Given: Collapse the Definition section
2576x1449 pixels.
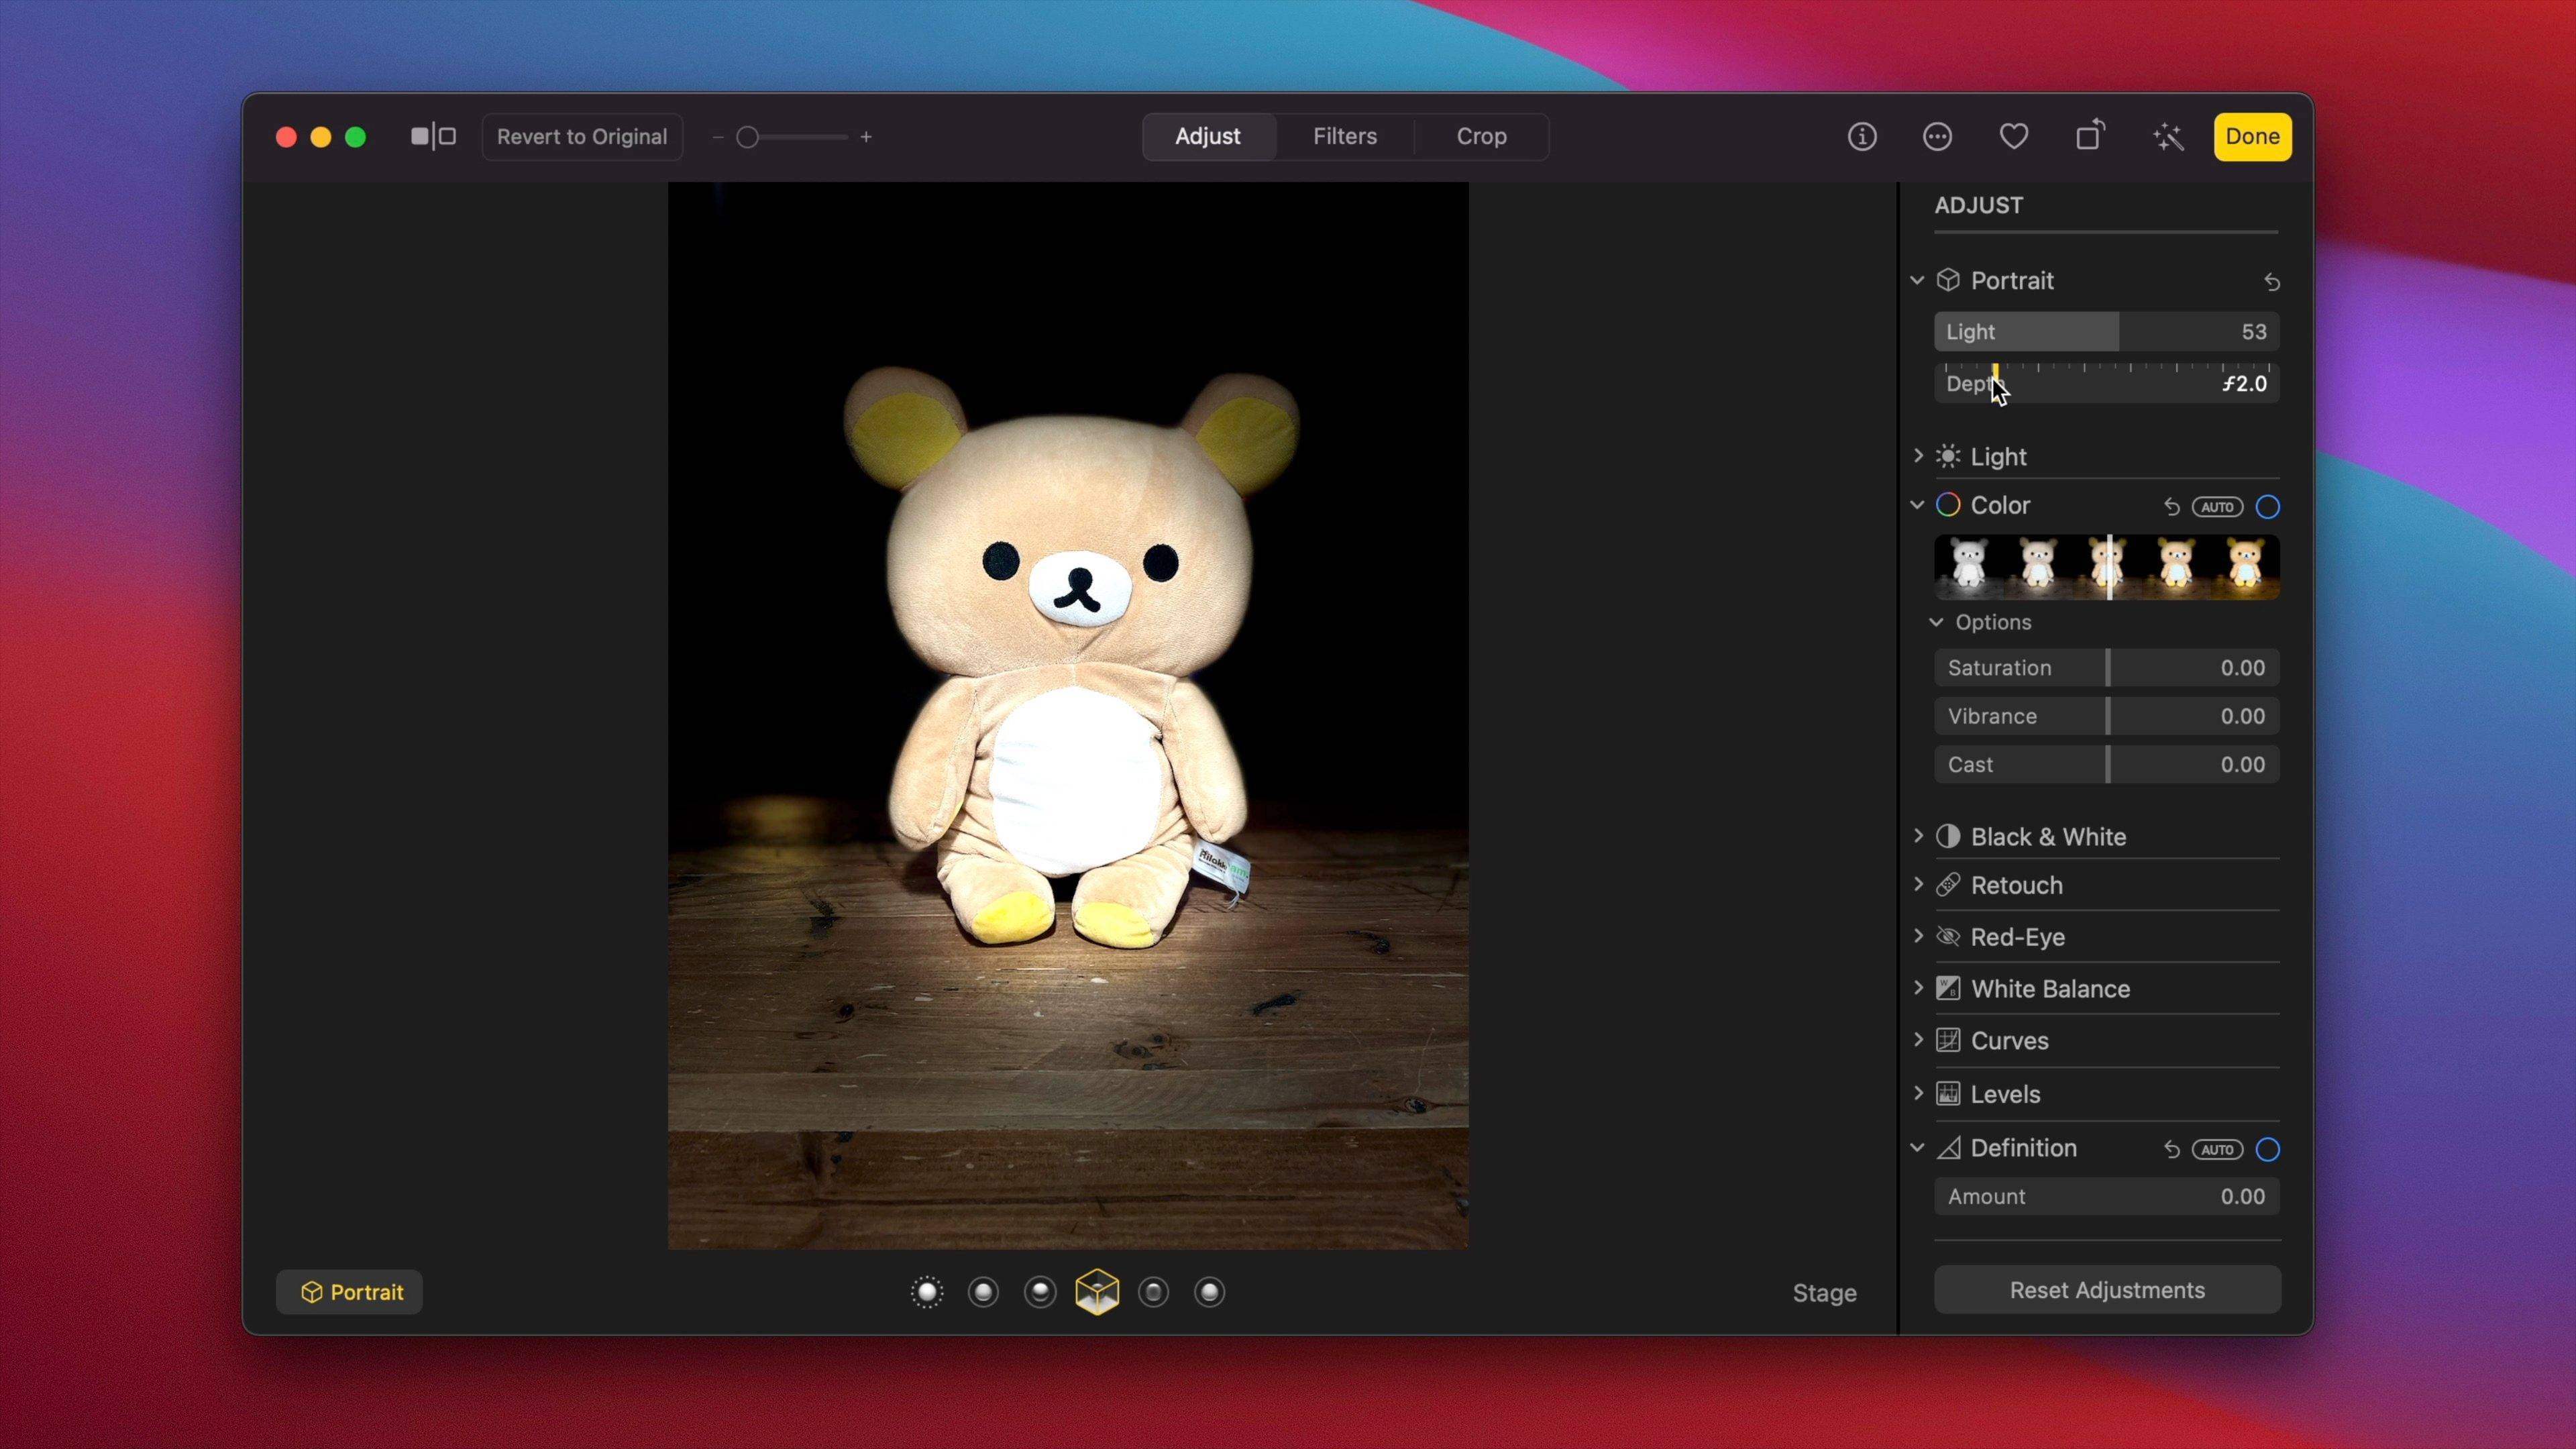Looking at the screenshot, I should click(x=1917, y=1148).
